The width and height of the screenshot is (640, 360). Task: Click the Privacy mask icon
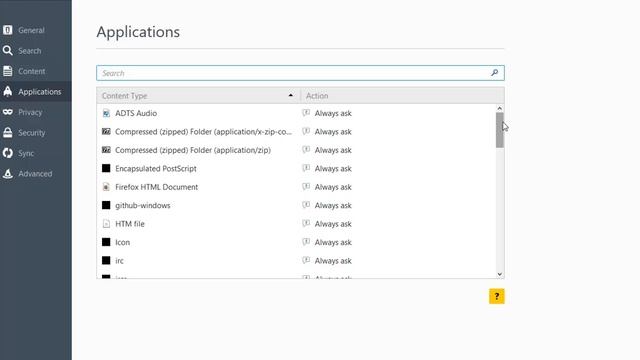7,112
